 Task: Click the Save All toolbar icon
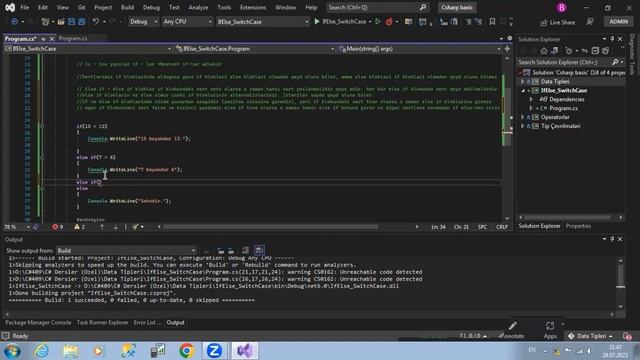click(x=82, y=22)
